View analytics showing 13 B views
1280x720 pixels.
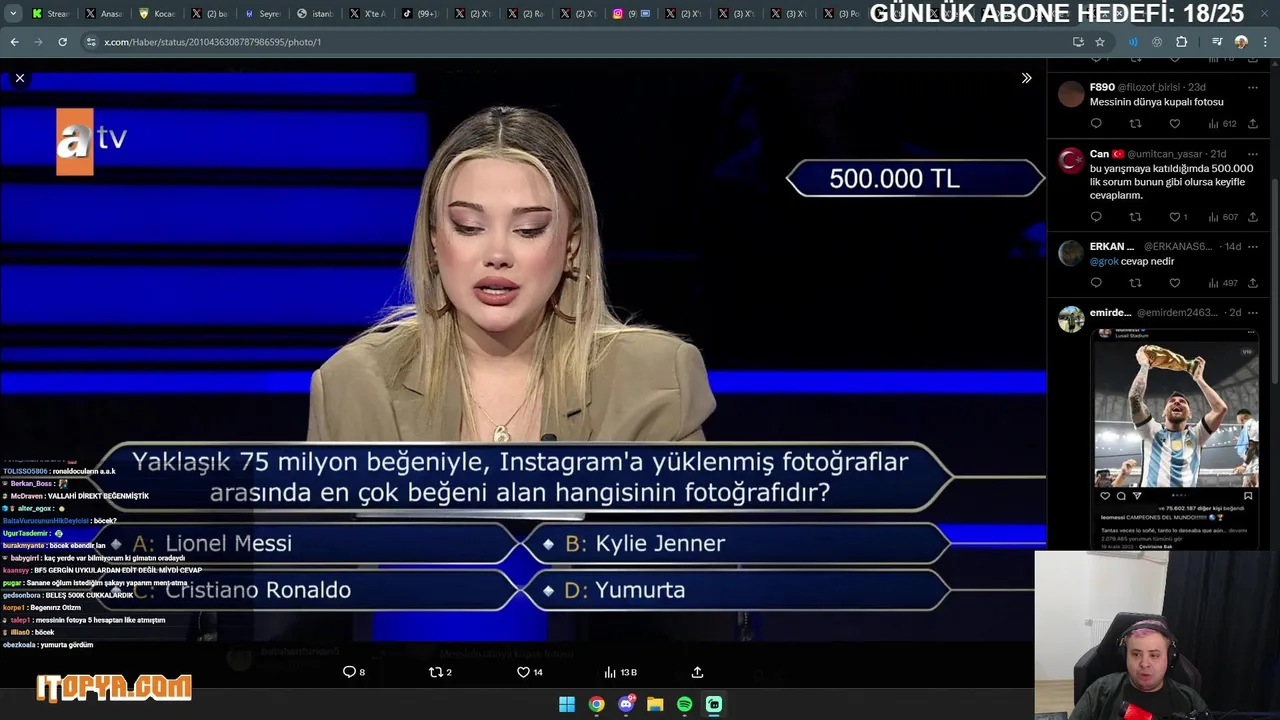[620, 672]
